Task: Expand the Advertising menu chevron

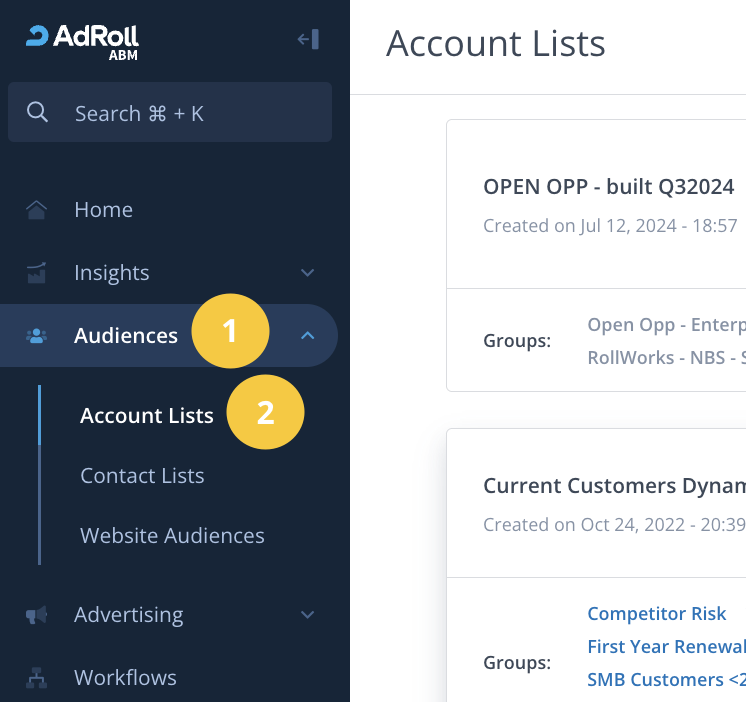Action: (308, 615)
